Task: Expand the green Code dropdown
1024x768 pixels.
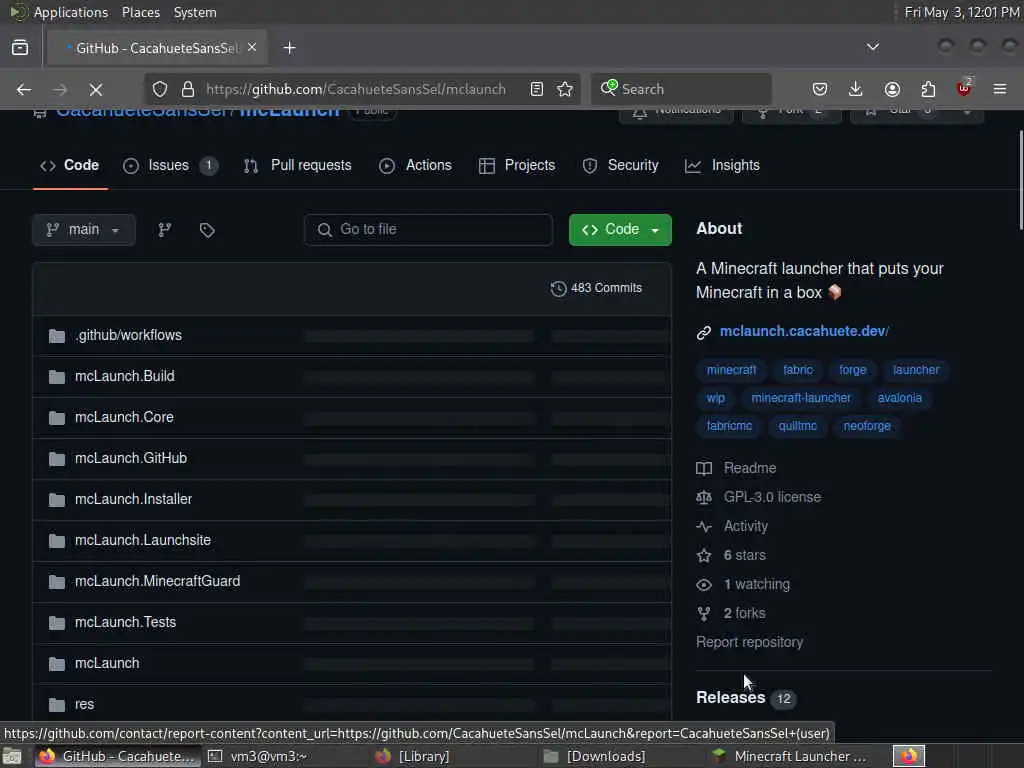Action: click(620, 230)
